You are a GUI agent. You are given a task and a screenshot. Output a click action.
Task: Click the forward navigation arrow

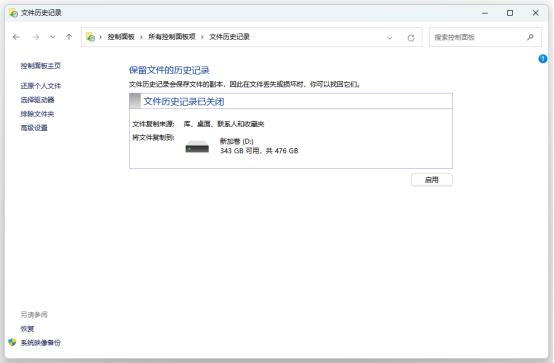pyautogui.click(x=36, y=37)
